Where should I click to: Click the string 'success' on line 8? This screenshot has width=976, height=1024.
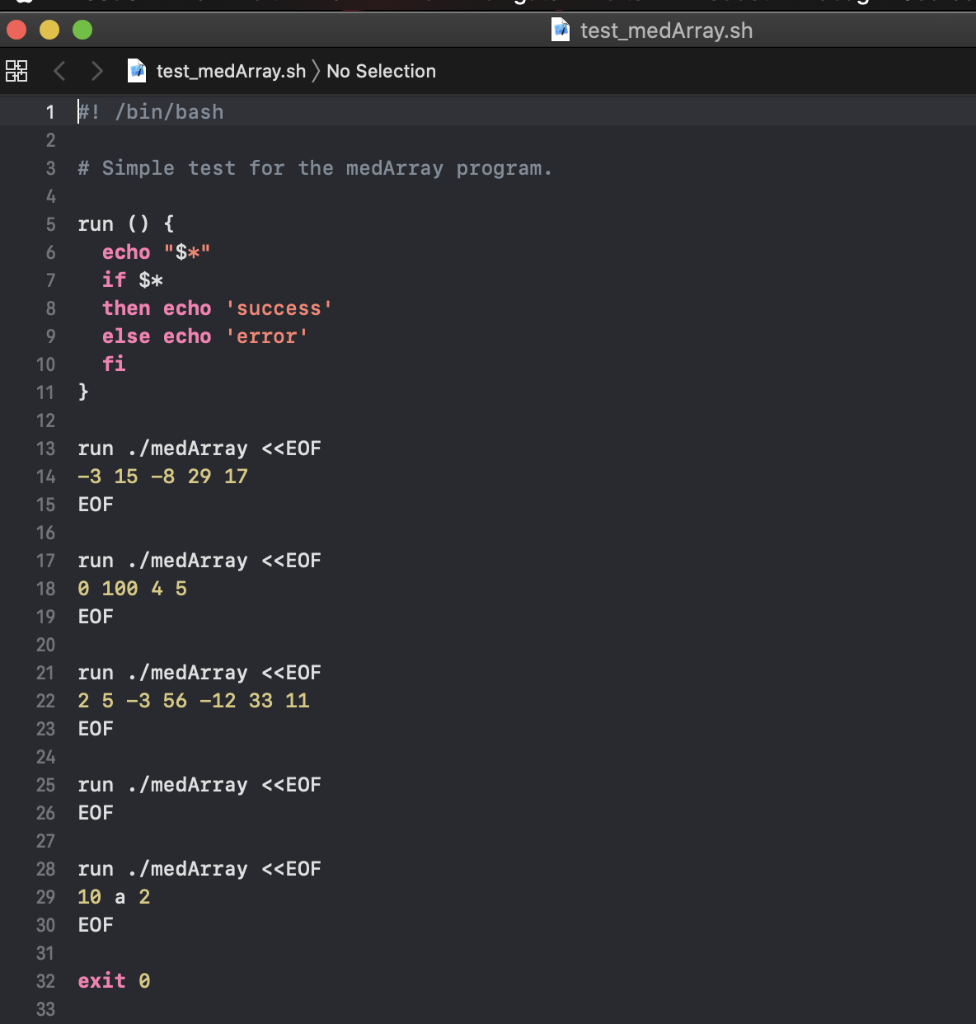(278, 308)
